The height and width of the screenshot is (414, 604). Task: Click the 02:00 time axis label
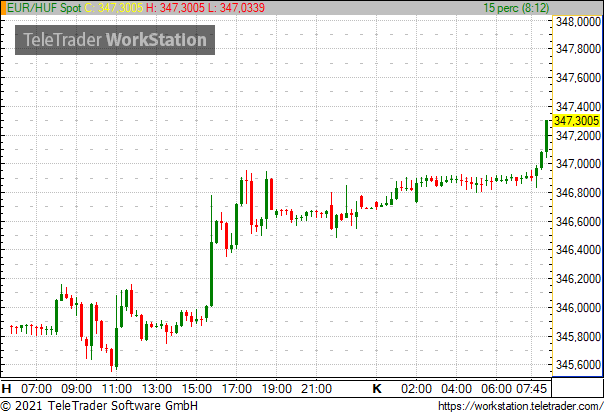point(416,389)
